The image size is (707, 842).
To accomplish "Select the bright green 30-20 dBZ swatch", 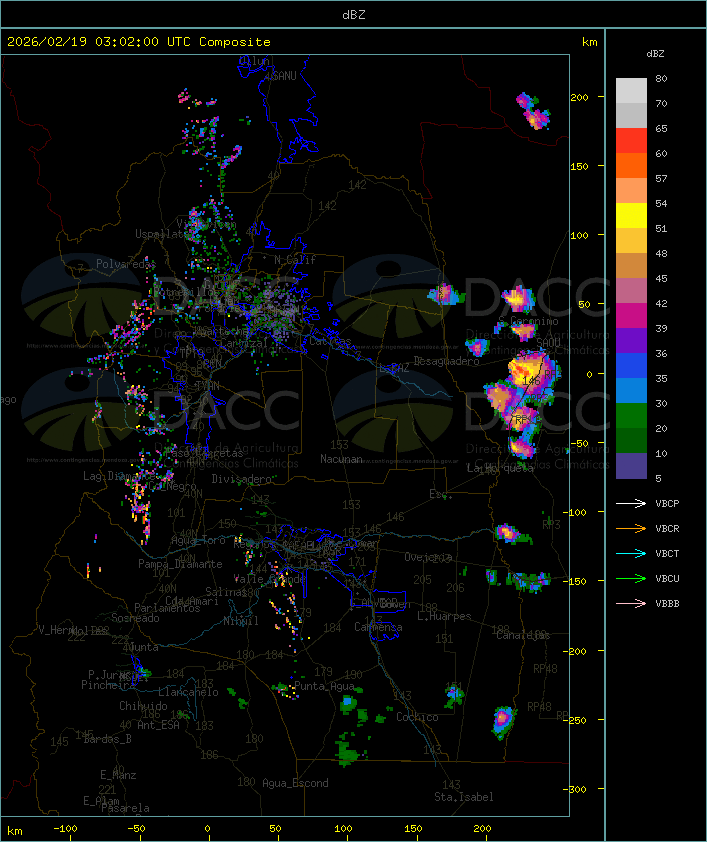I will click(631, 416).
